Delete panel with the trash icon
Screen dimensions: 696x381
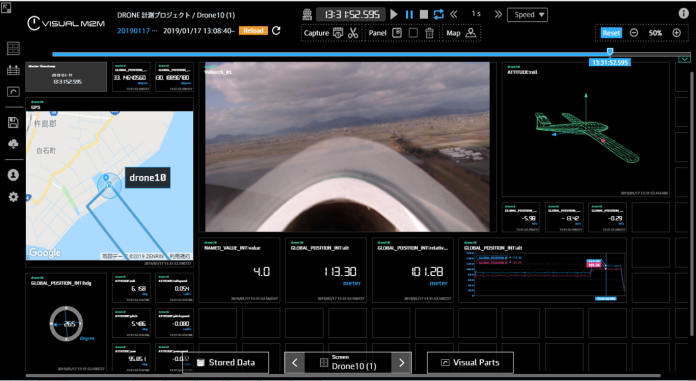click(x=429, y=33)
